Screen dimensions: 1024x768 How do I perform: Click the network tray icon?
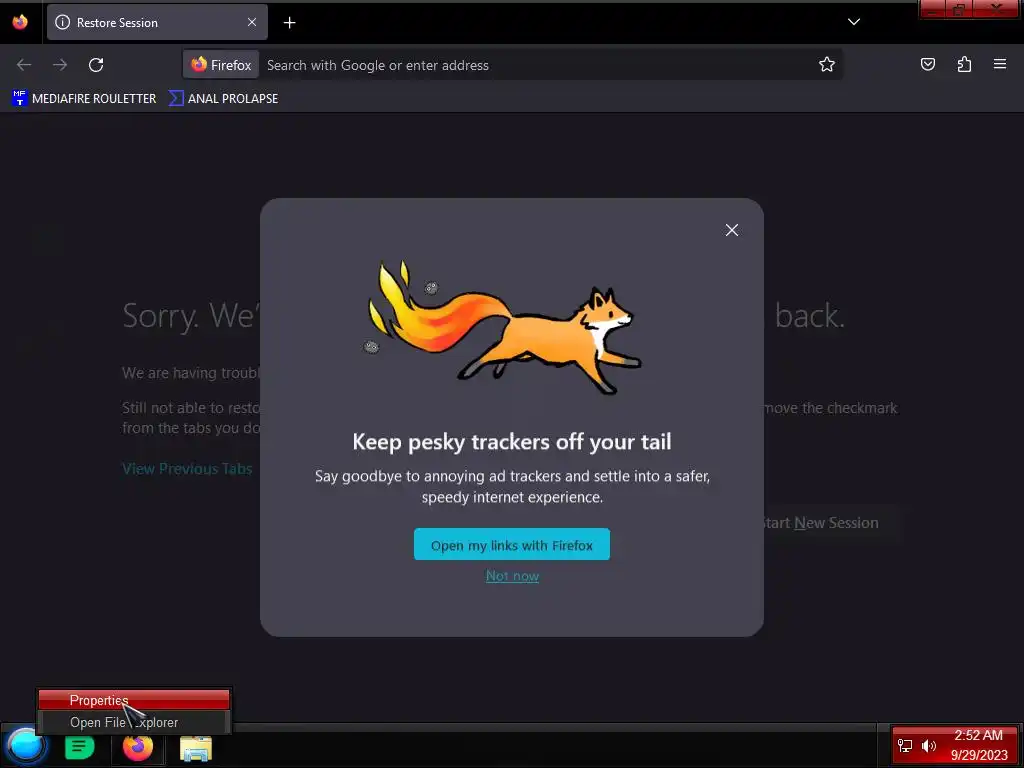905,746
